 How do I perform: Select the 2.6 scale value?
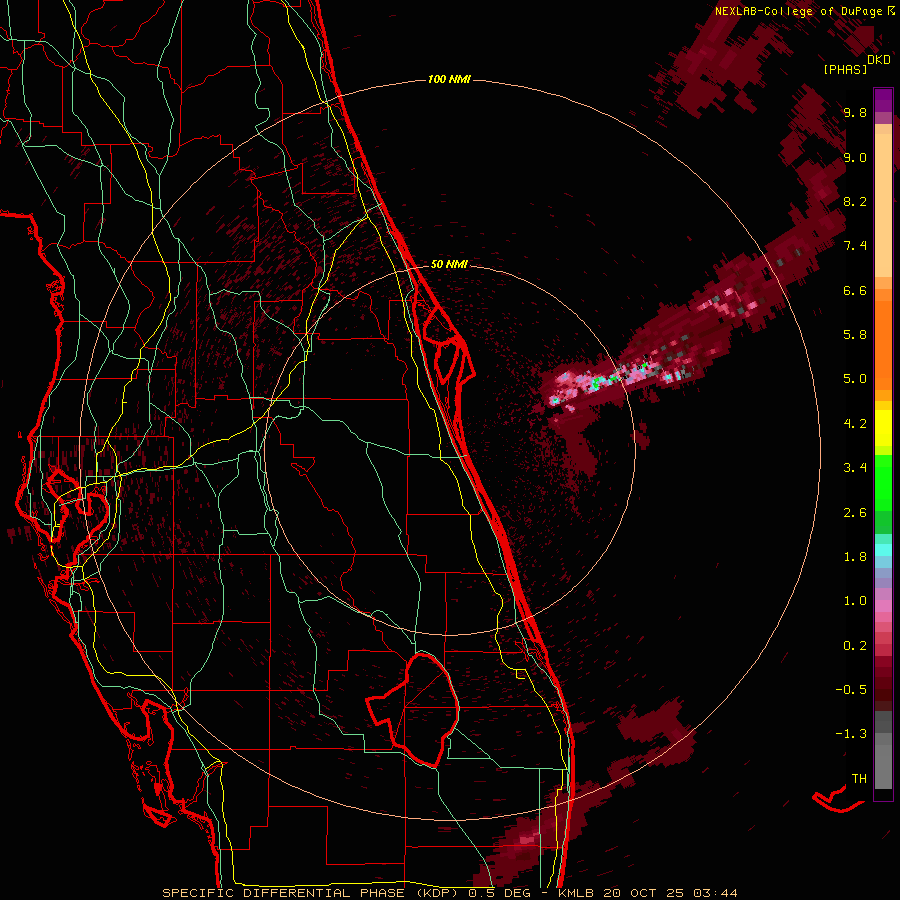855,513
